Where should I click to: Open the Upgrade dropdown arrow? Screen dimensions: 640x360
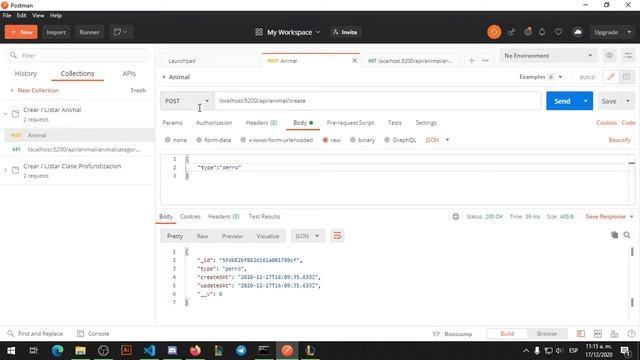pyautogui.click(x=629, y=32)
